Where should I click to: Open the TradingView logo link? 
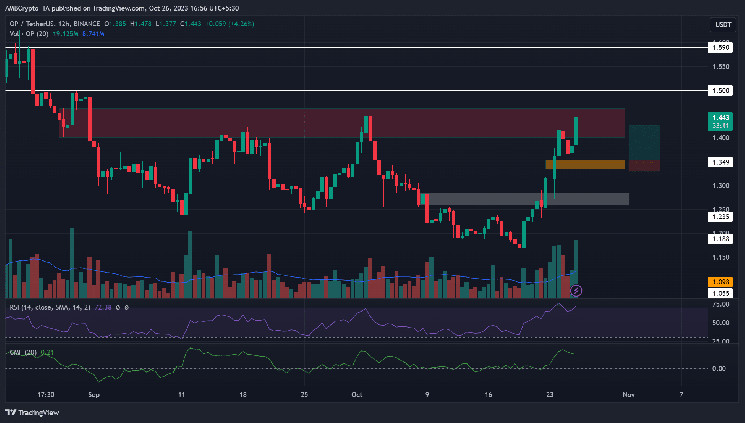(32, 412)
